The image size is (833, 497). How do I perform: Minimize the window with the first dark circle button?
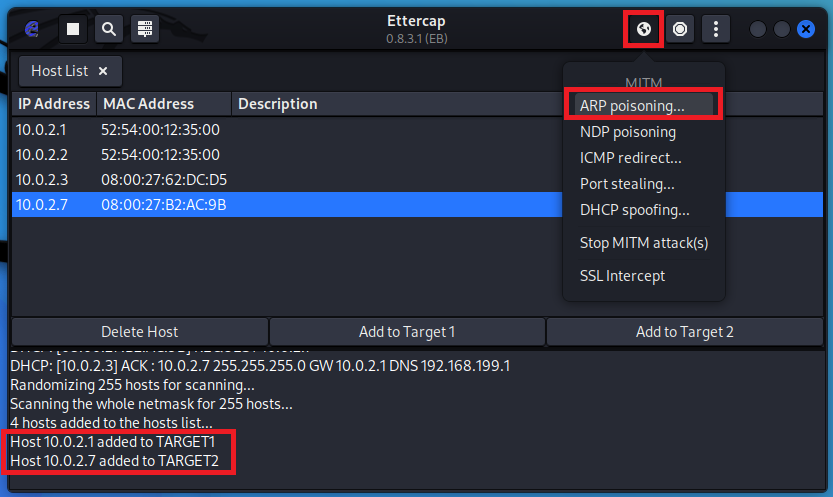pos(758,29)
